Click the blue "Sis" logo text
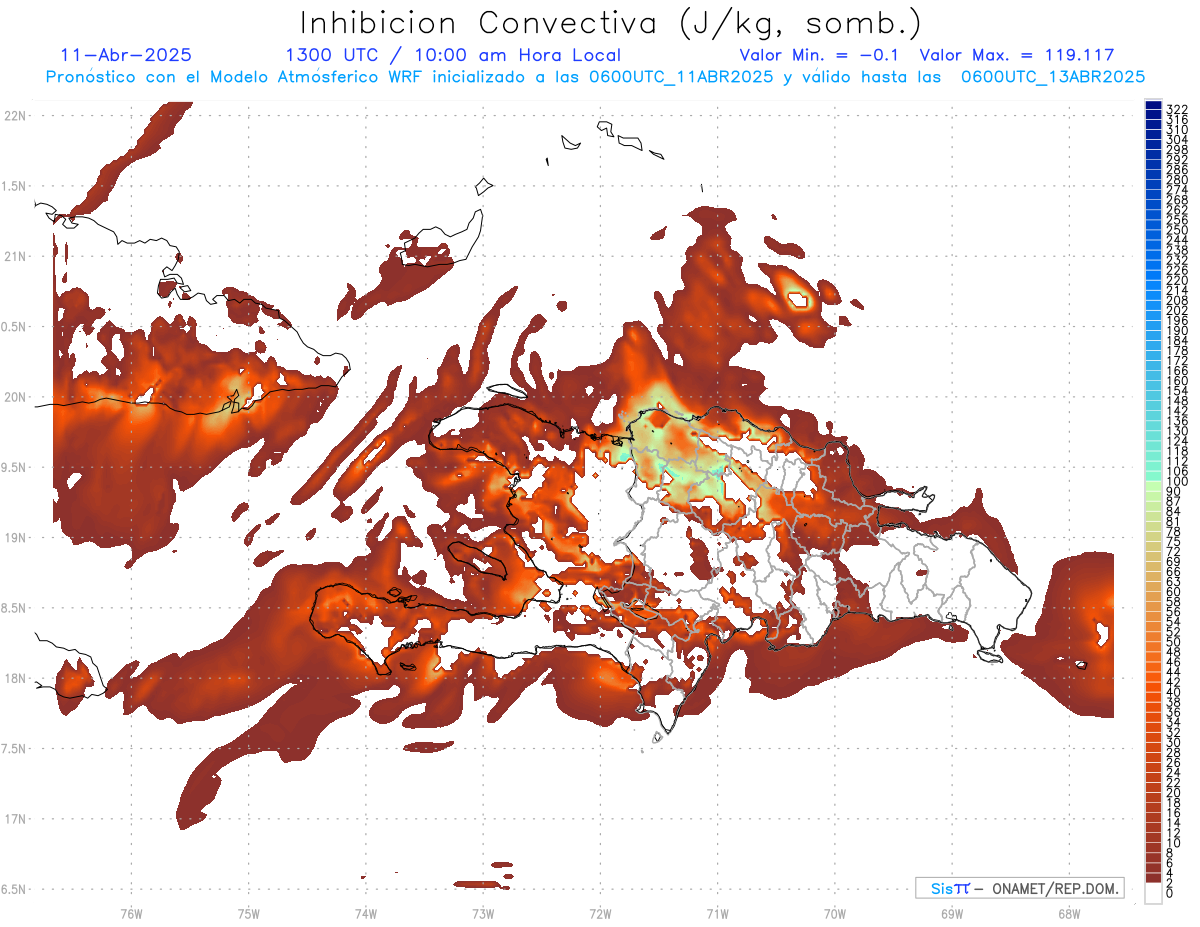Viewport: 1200px width, 927px height. pos(943,888)
